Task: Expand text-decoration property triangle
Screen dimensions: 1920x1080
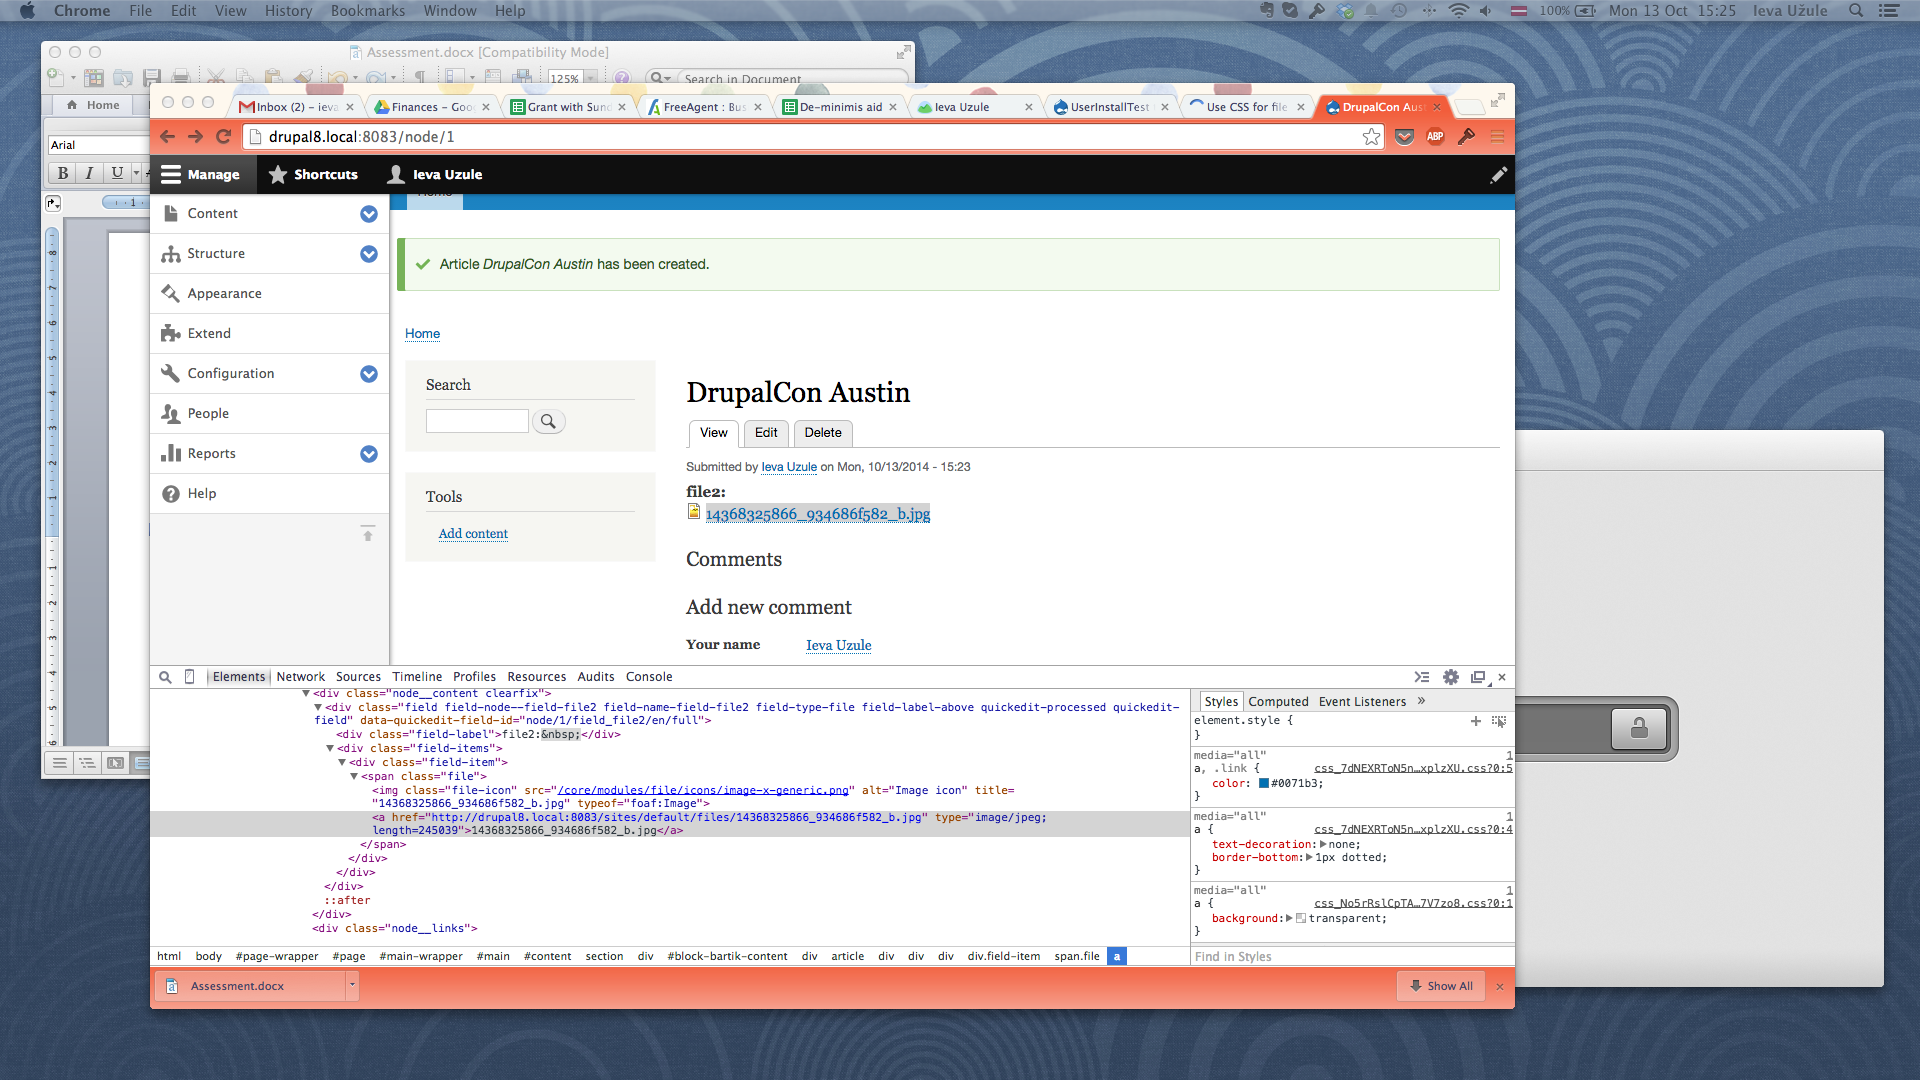Action: tap(1323, 844)
